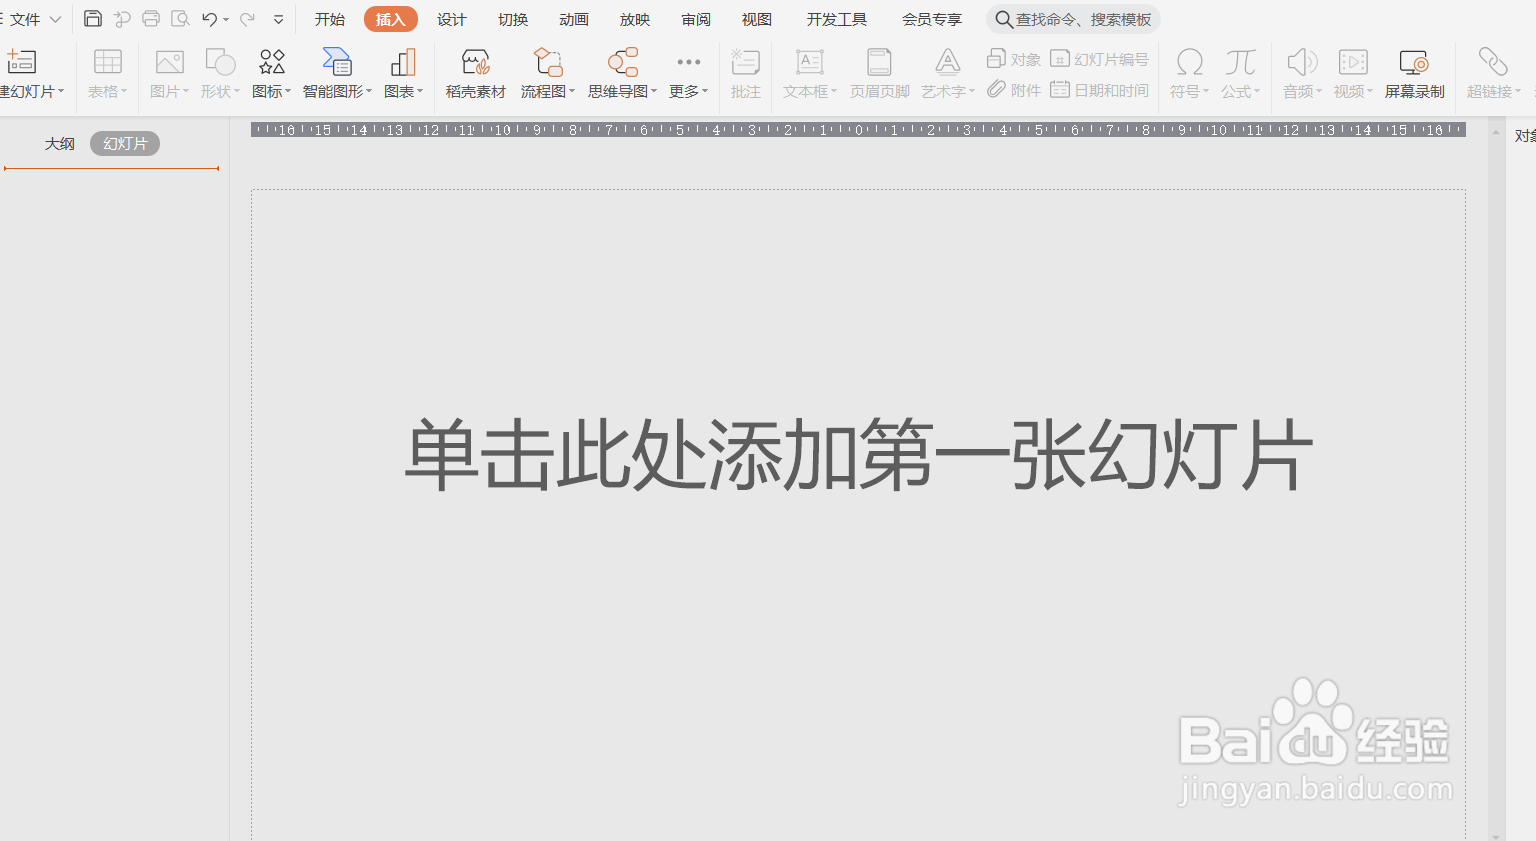Expand the quick access toolbar customize arrow
The image size is (1536, 841).
point(278,19)
